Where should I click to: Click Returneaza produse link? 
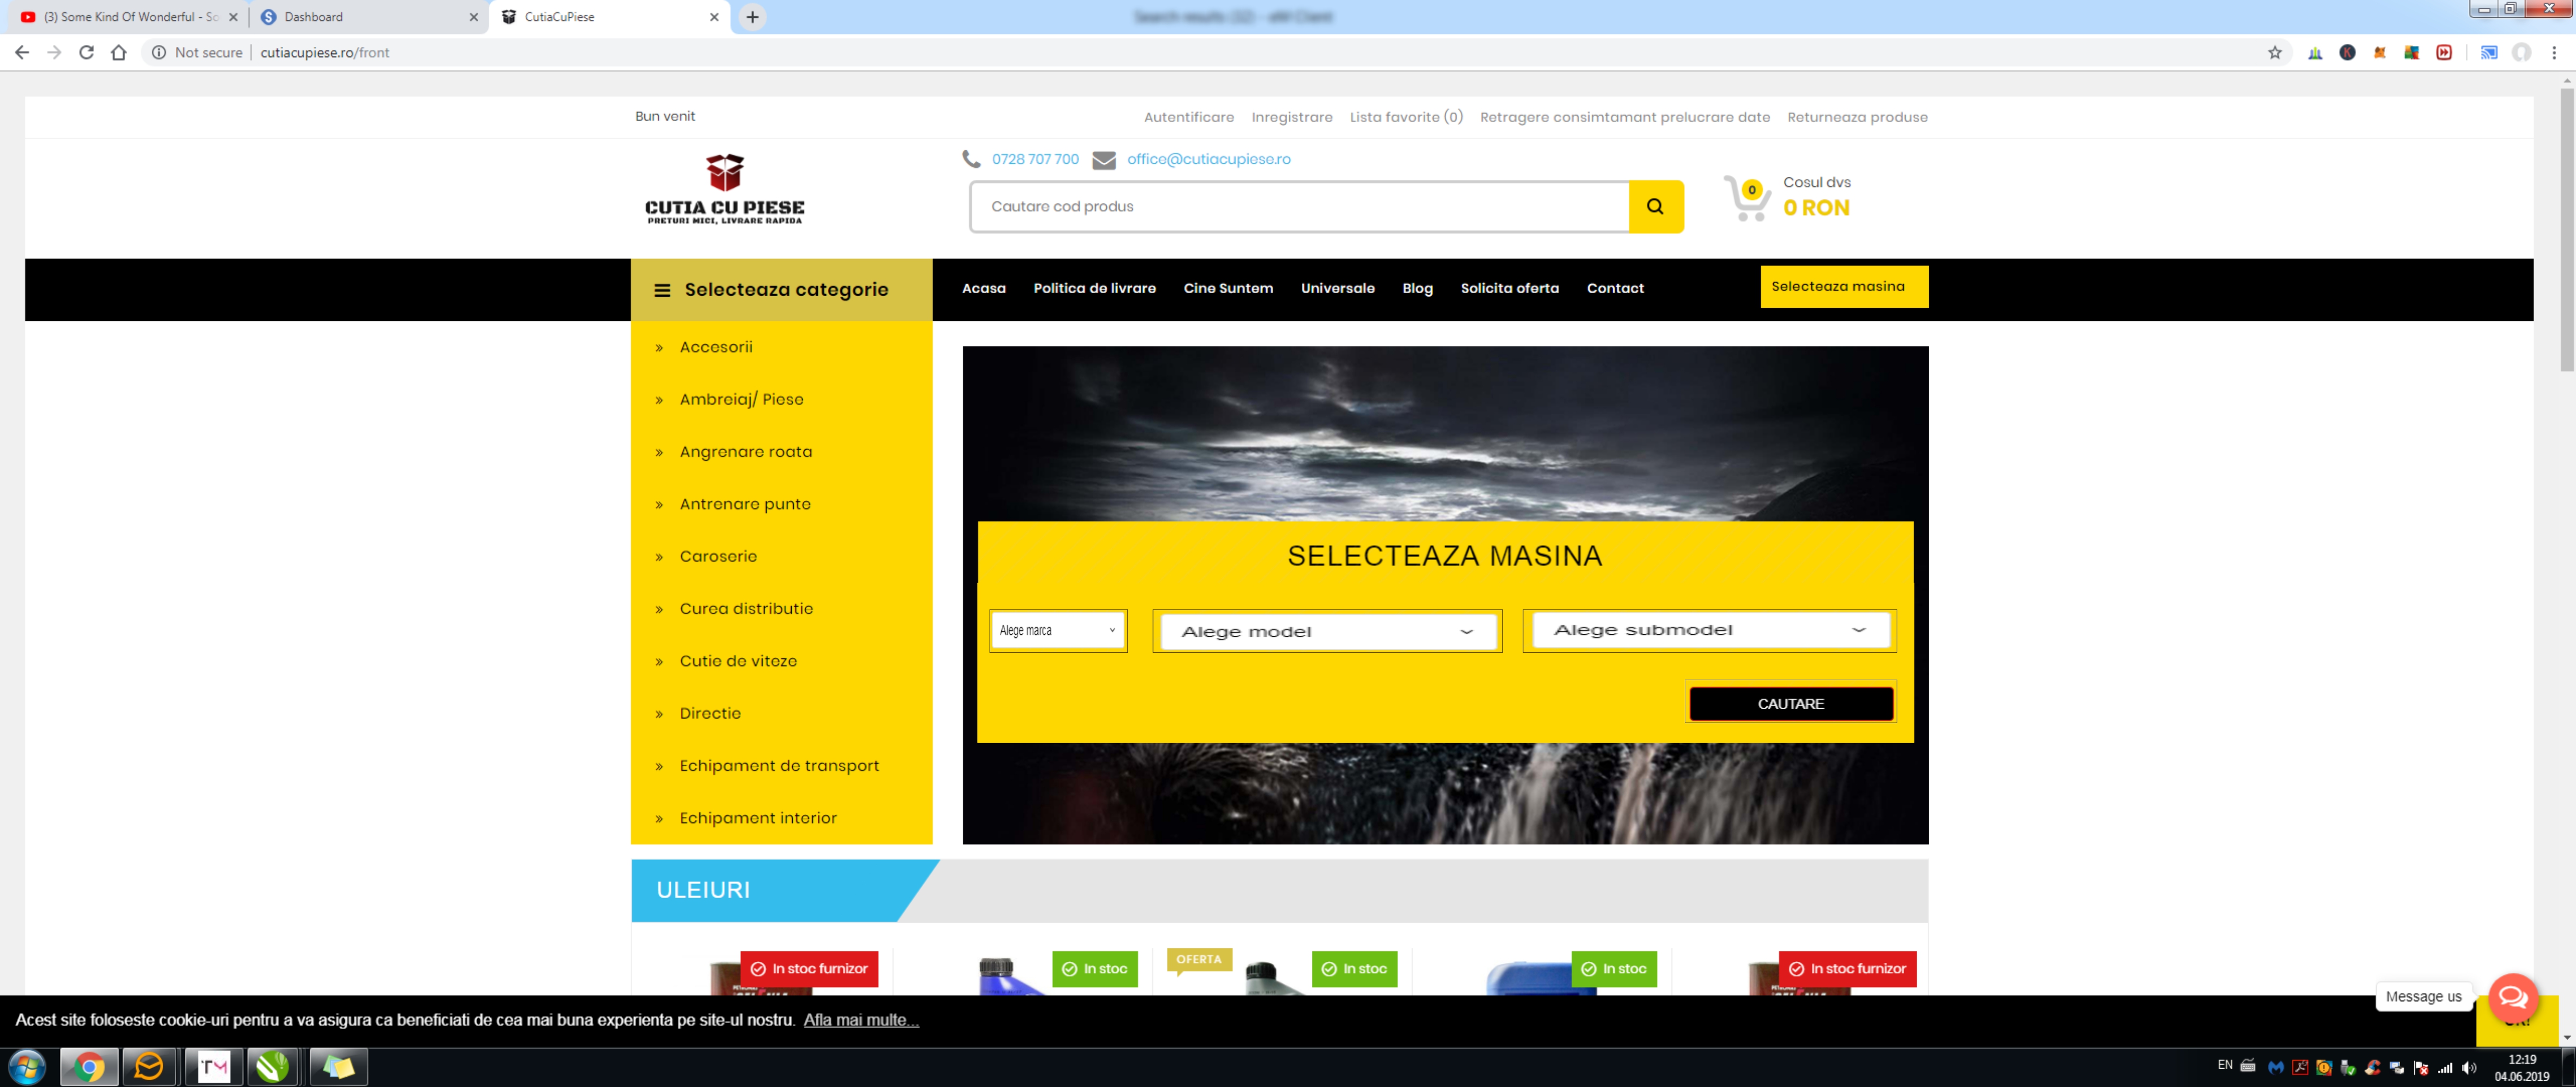(1857, 117)
